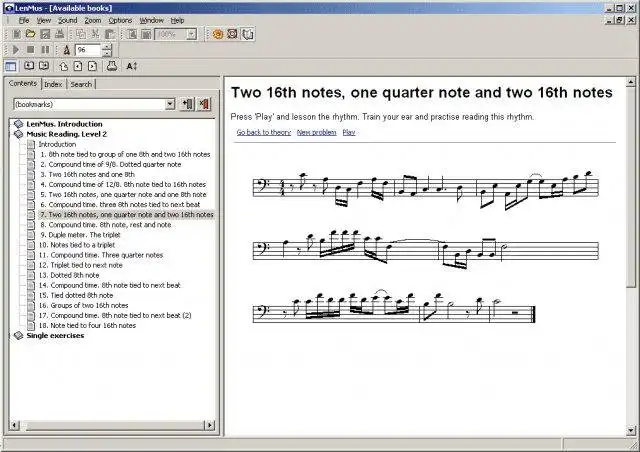
Task: Select lesson 9. Duple meter. The triplet
Action: click(80, 235)
